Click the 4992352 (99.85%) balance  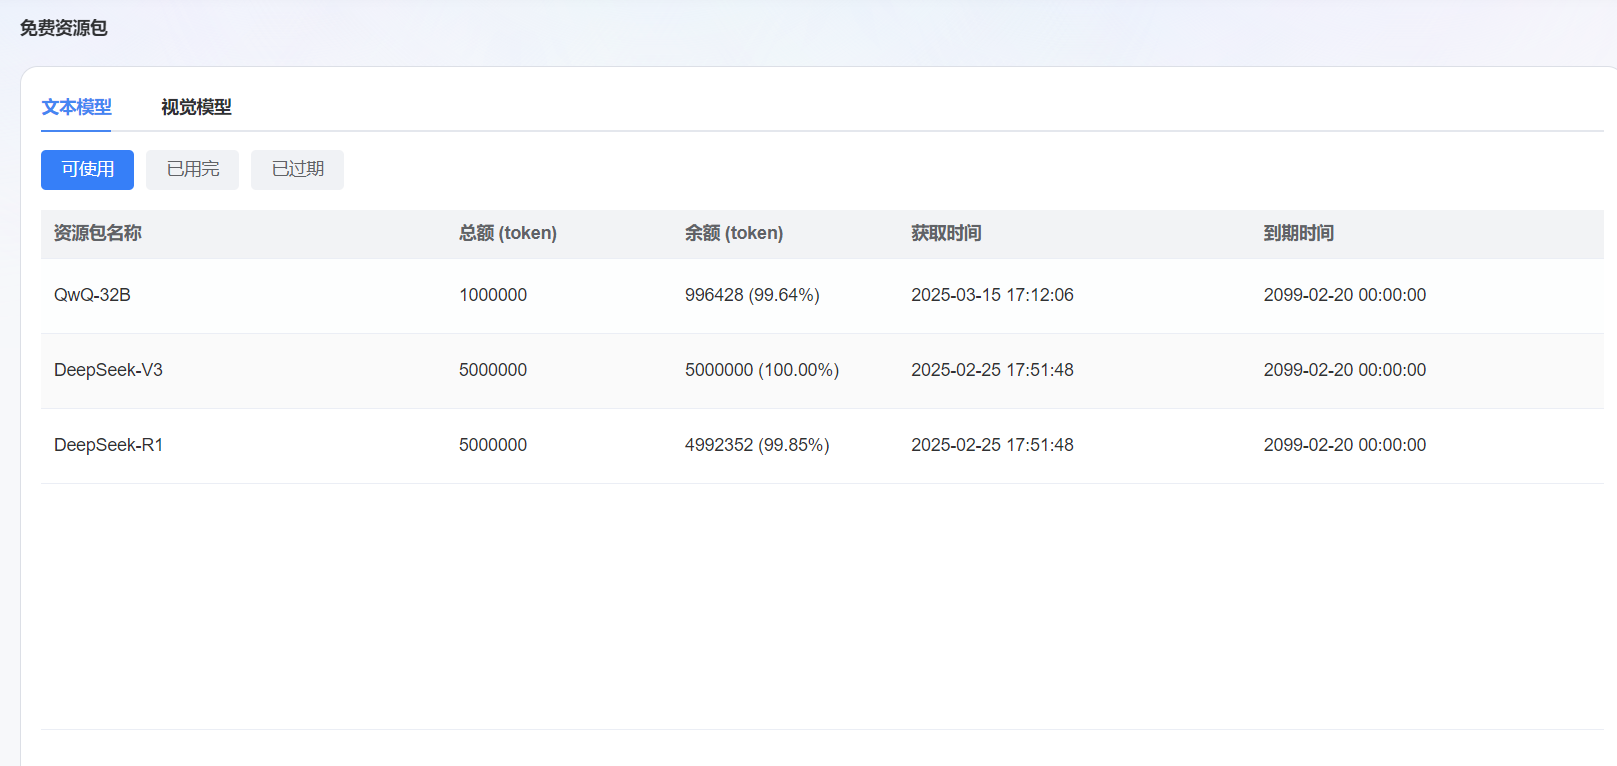[757, 445]
